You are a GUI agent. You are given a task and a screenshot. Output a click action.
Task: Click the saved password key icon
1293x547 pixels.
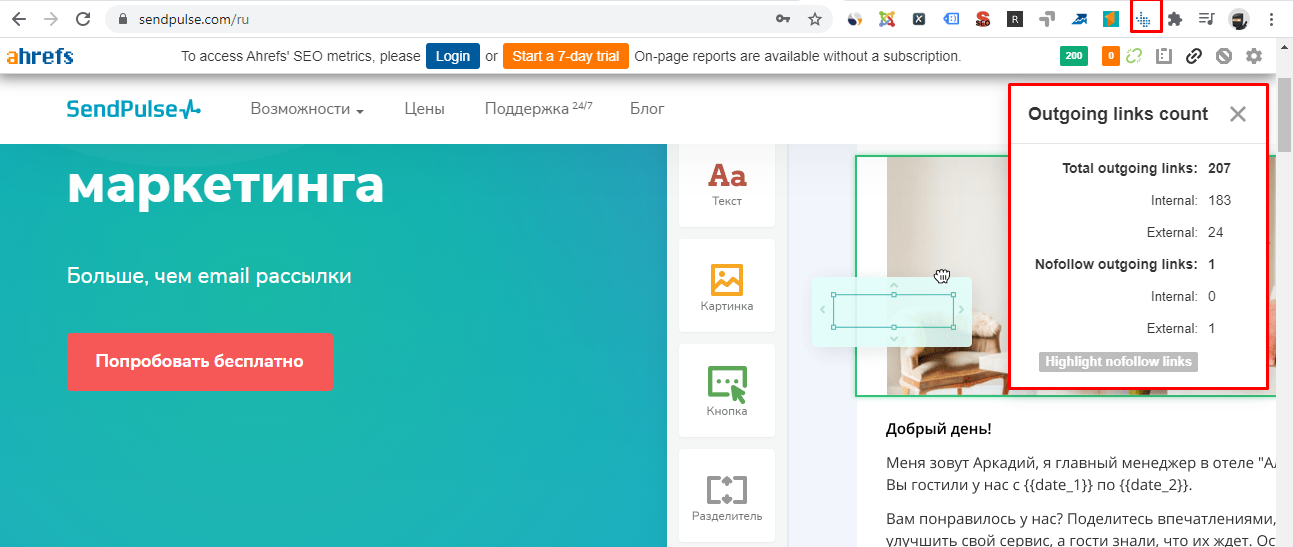[783, 19]
